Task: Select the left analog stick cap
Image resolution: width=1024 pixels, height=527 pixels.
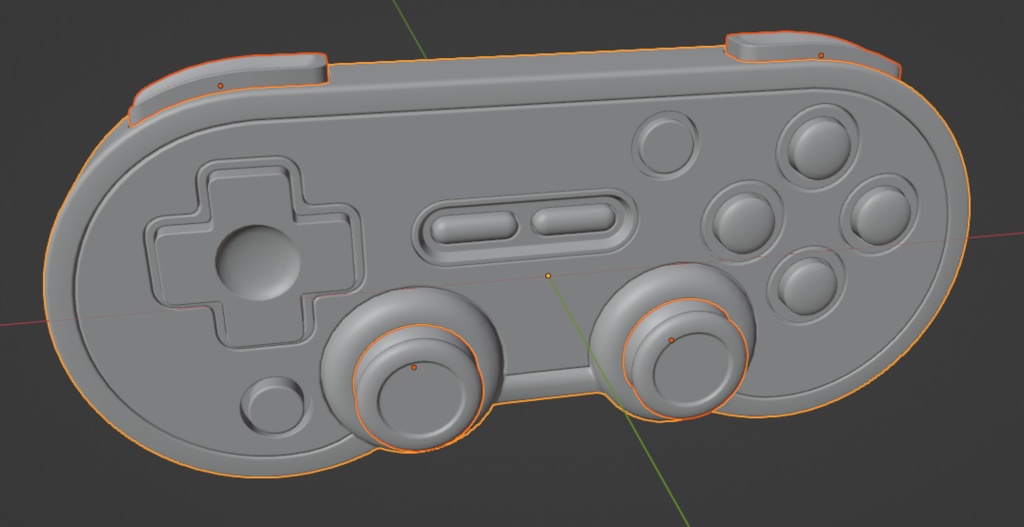Action: click(x=418, y=390)
